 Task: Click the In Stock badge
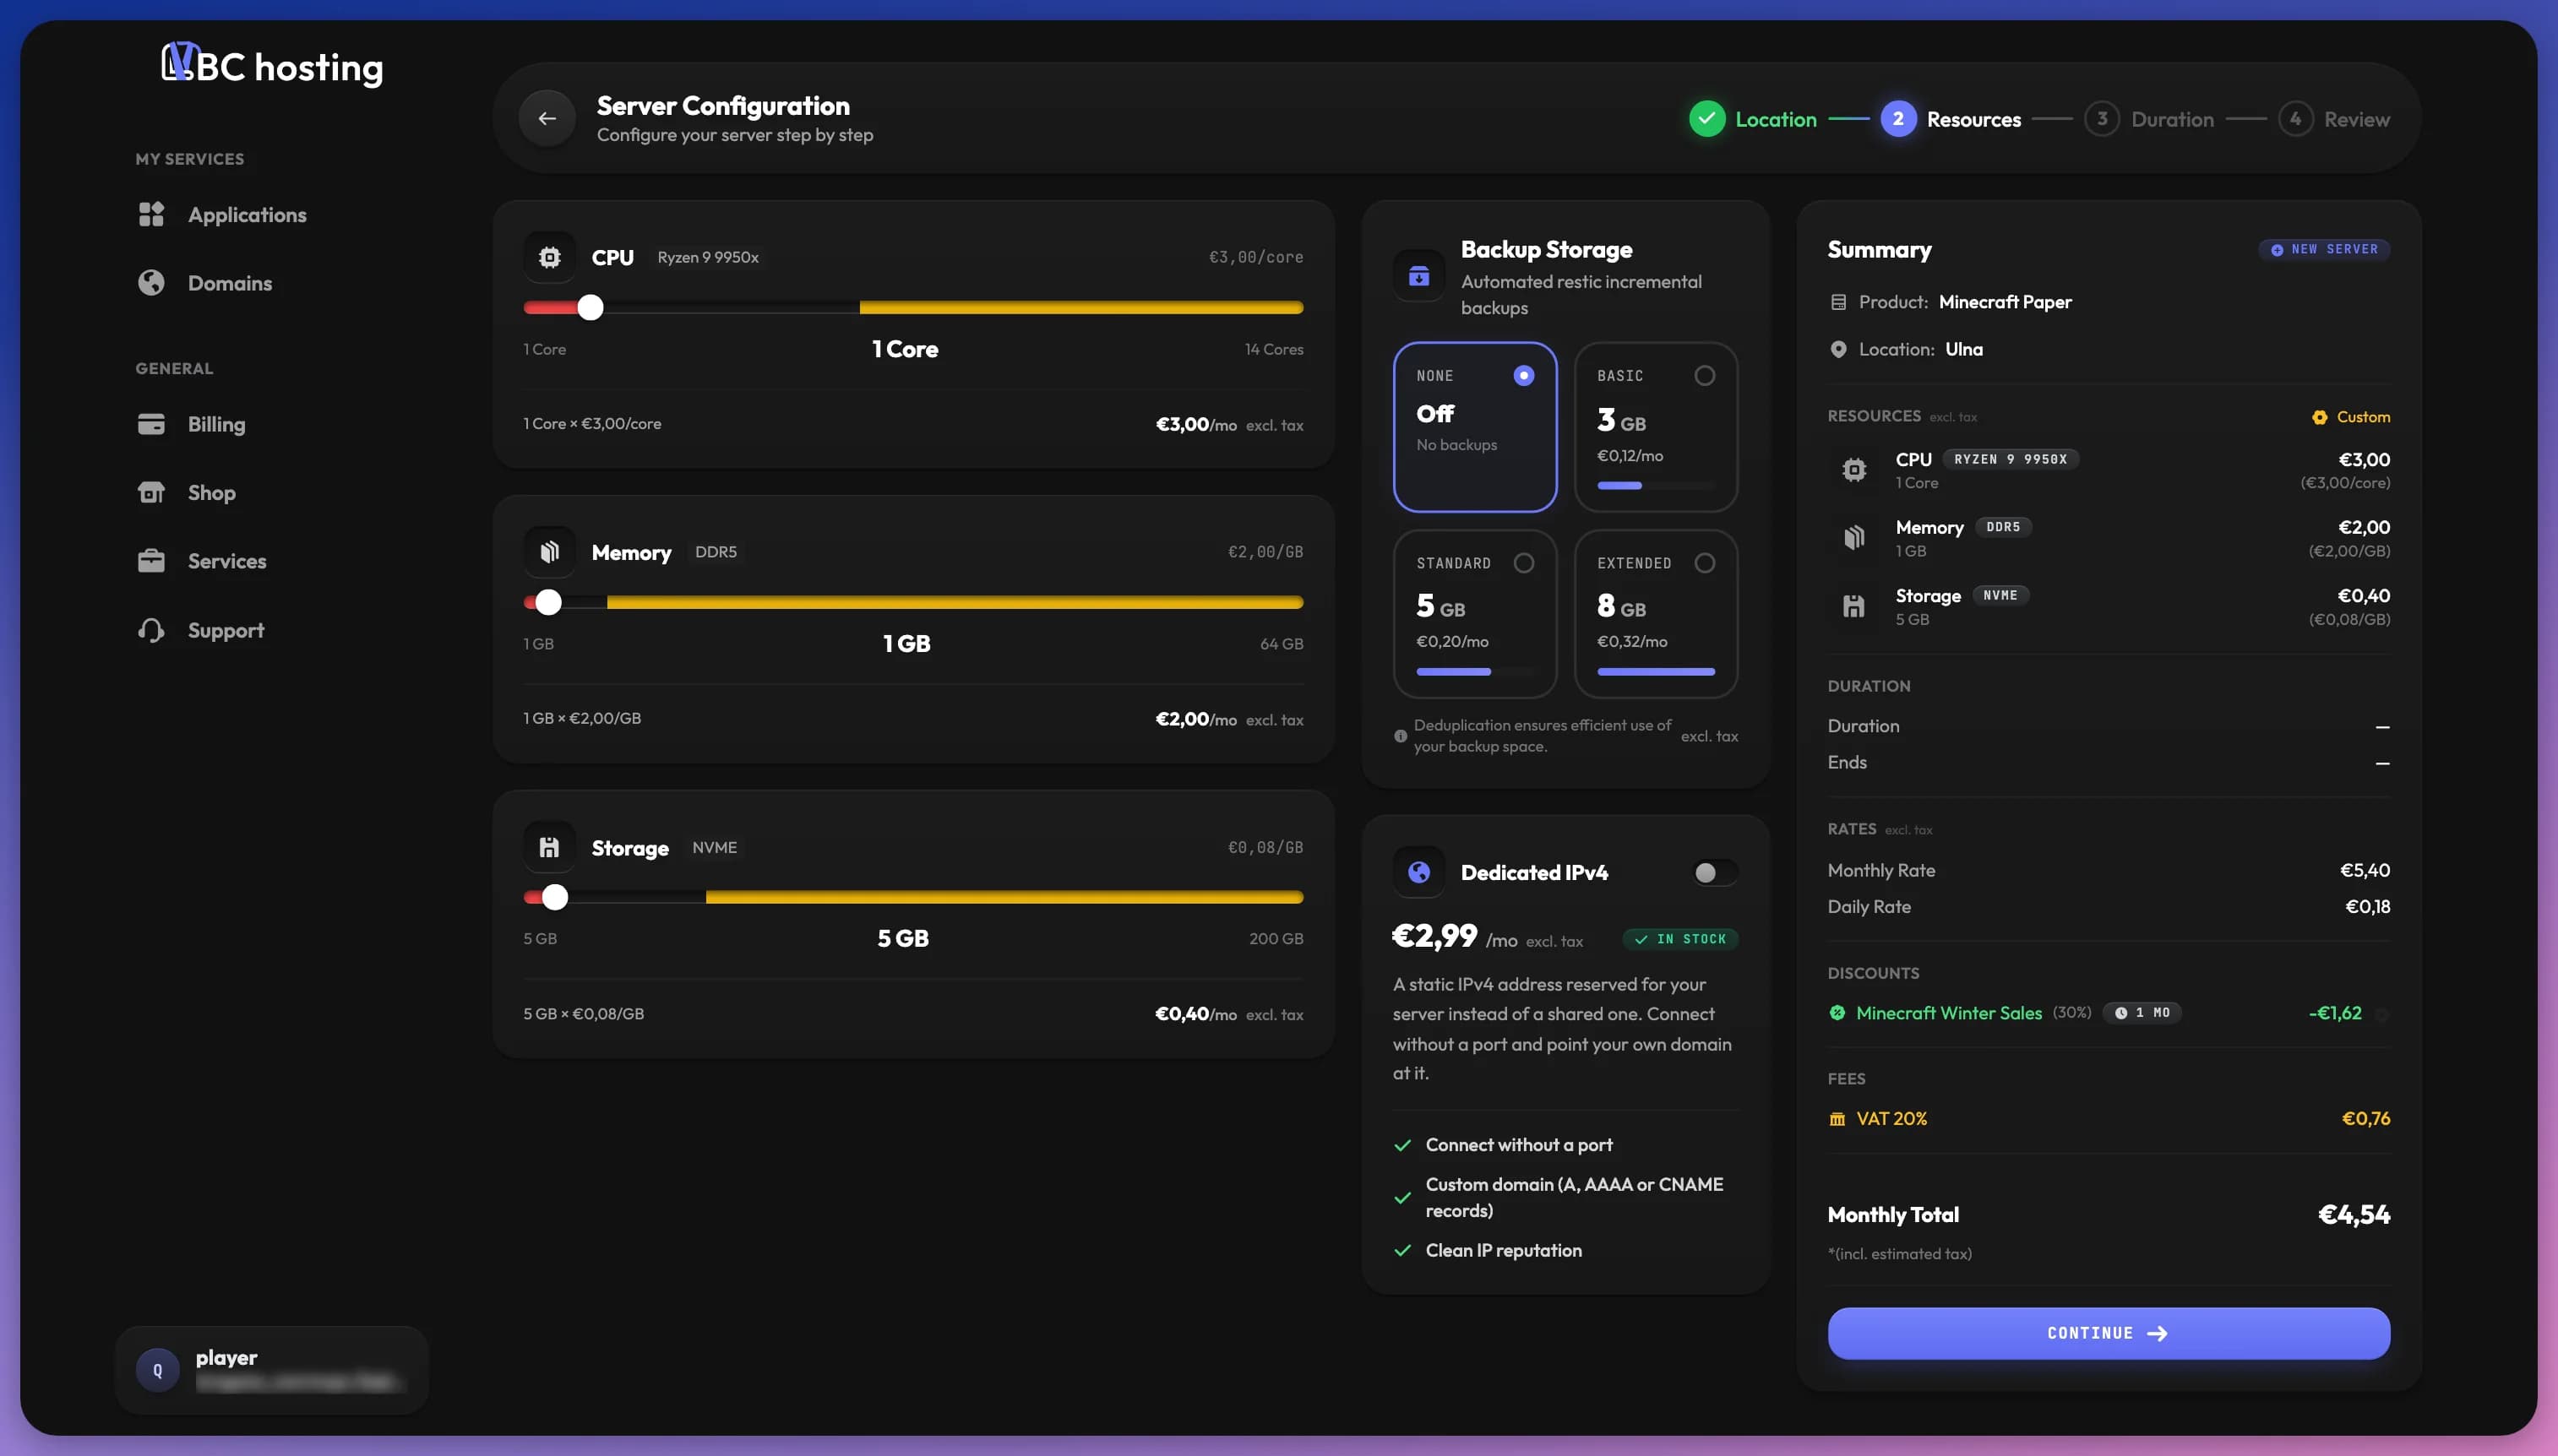click(x=1680, y=939)
